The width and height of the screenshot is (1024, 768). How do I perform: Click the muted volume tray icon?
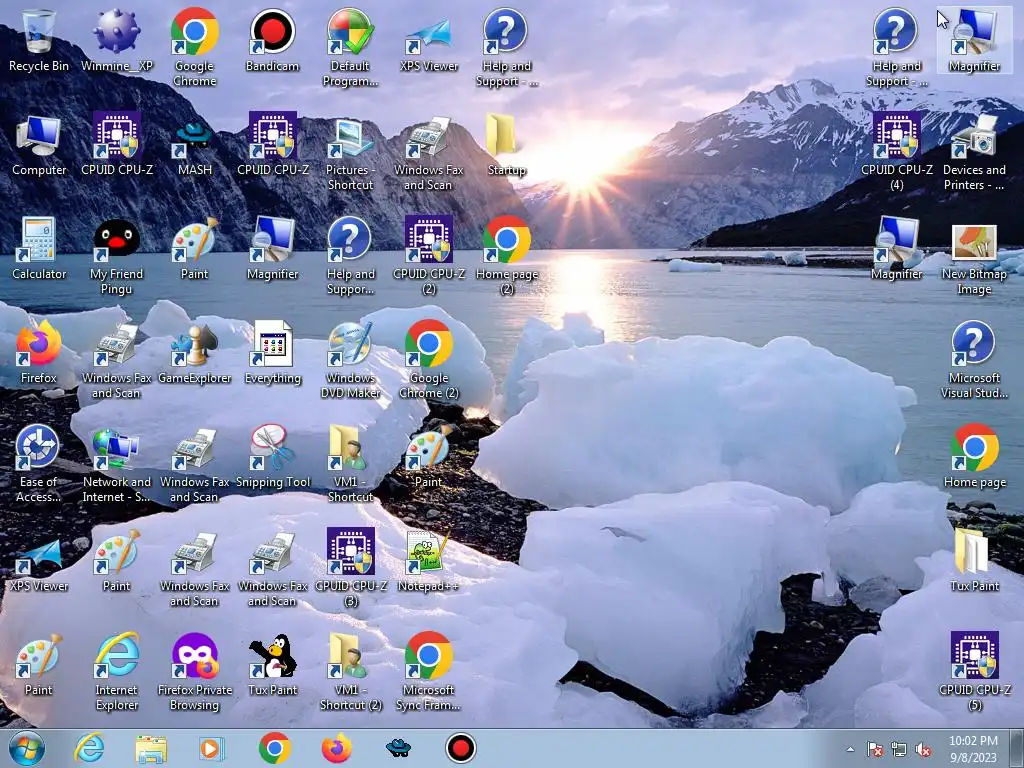pyautogui.click(x=923, y=749)
